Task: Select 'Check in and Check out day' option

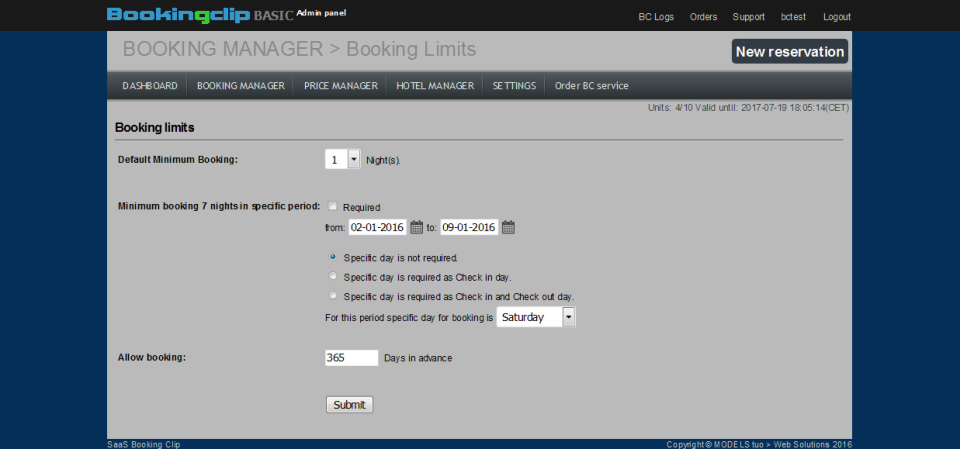Action: (333, 296)
